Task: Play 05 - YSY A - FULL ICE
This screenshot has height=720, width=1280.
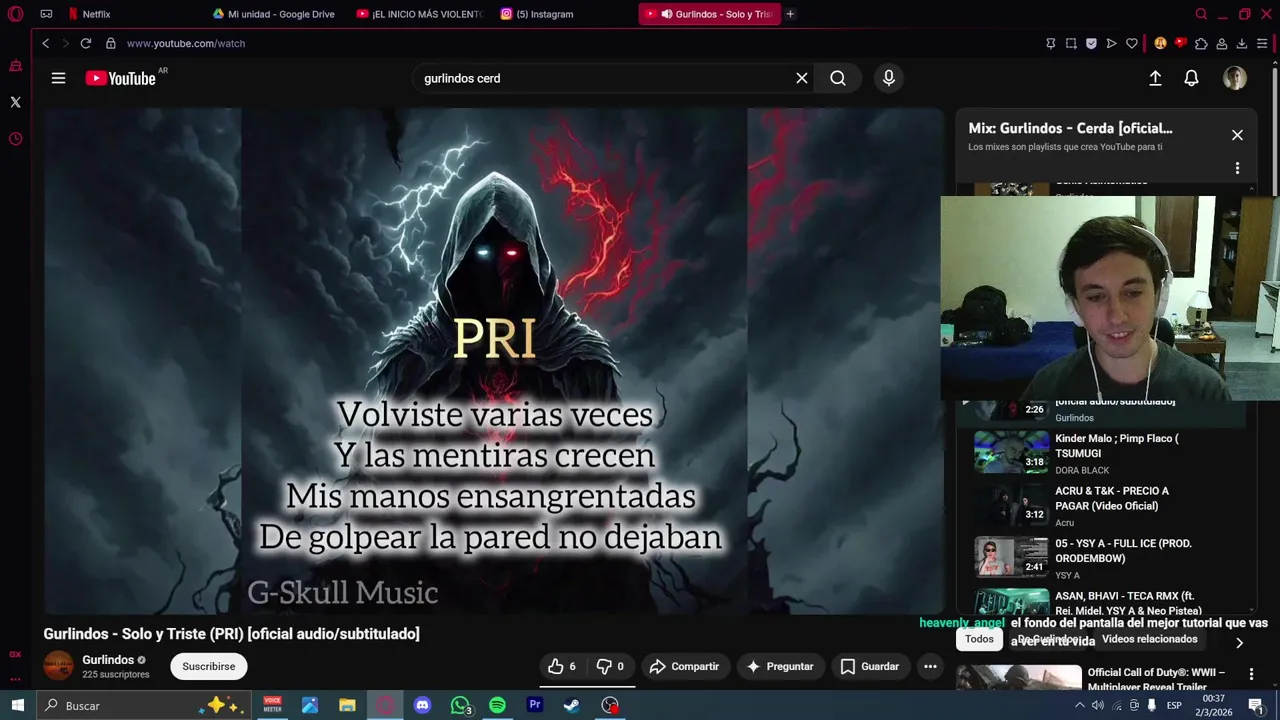Action: 1105,559
